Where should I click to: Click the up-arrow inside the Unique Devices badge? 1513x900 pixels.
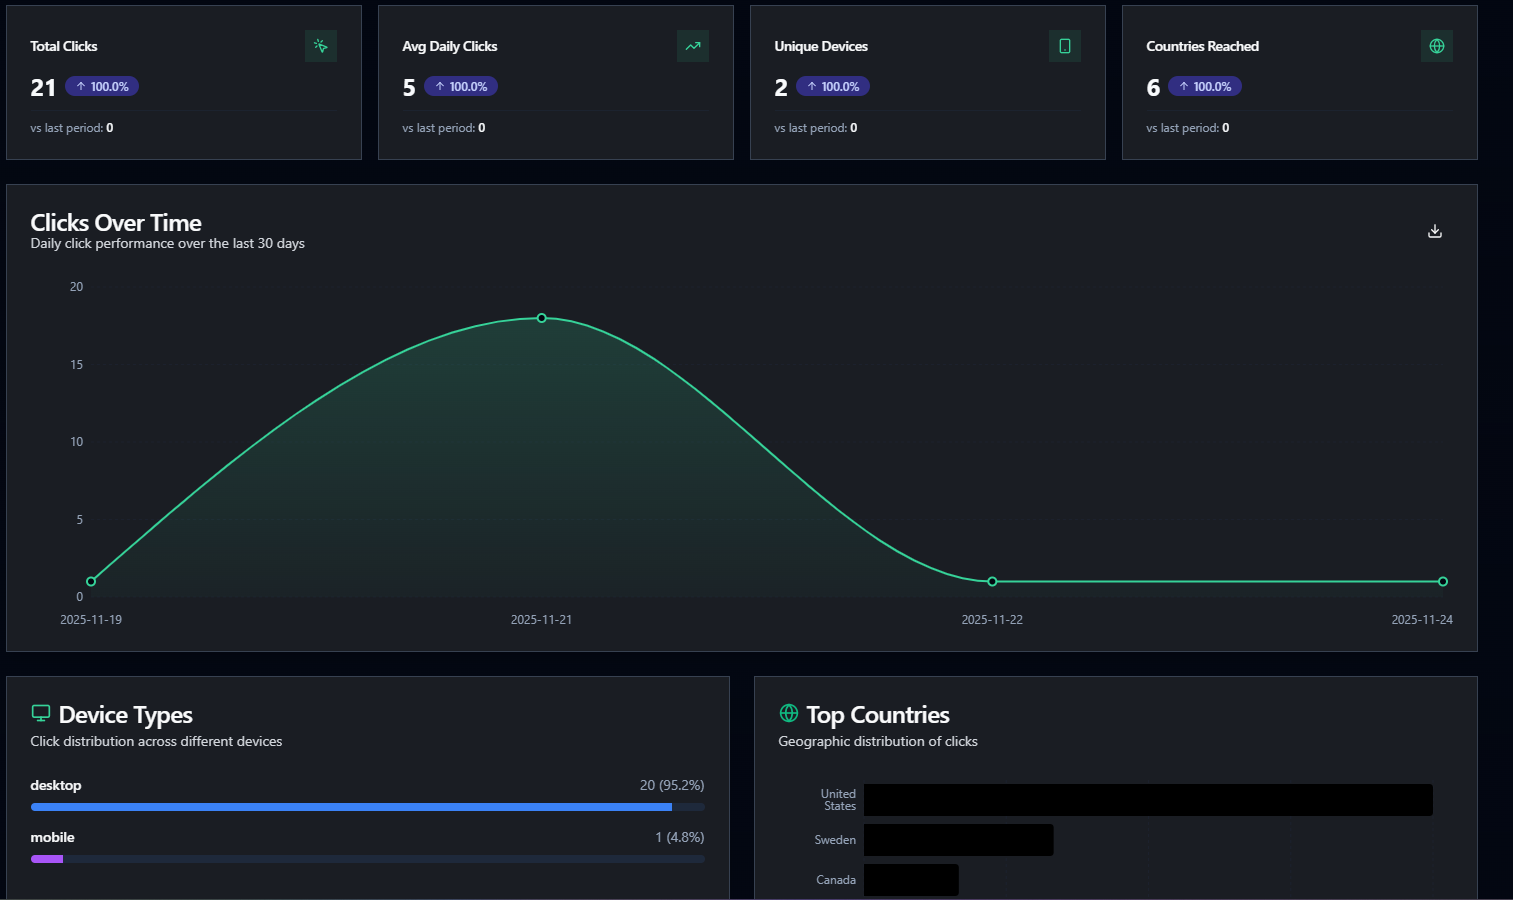(811, 86)
